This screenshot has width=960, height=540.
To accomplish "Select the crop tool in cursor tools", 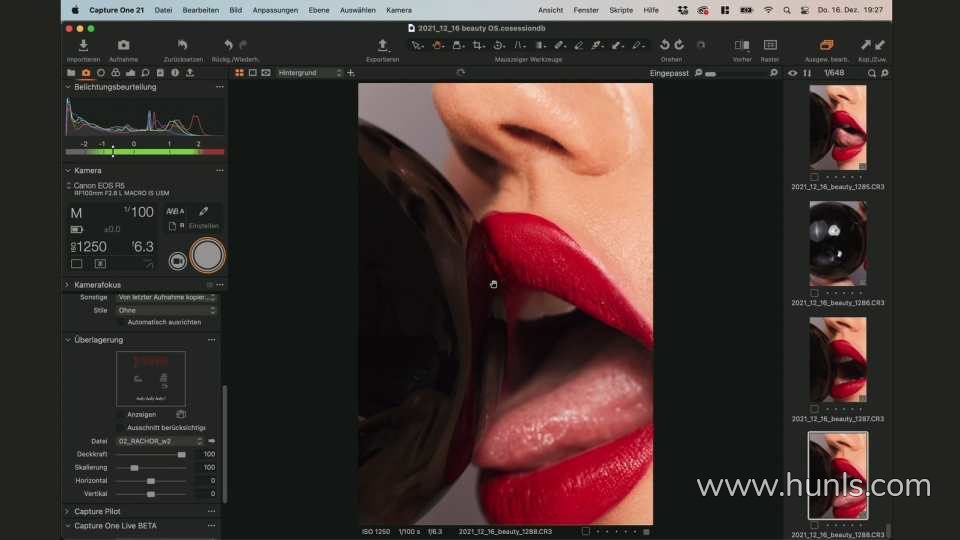I will [479, 46].
